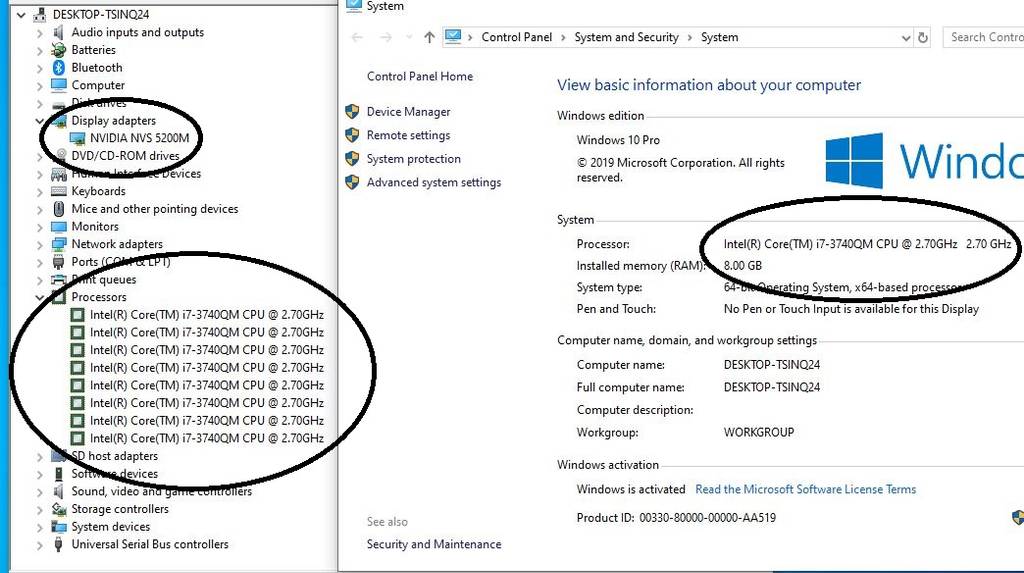This screenshot has width=1024, height=573.
Task: Open Device Manager link
Action: click(x=409, y=112)
